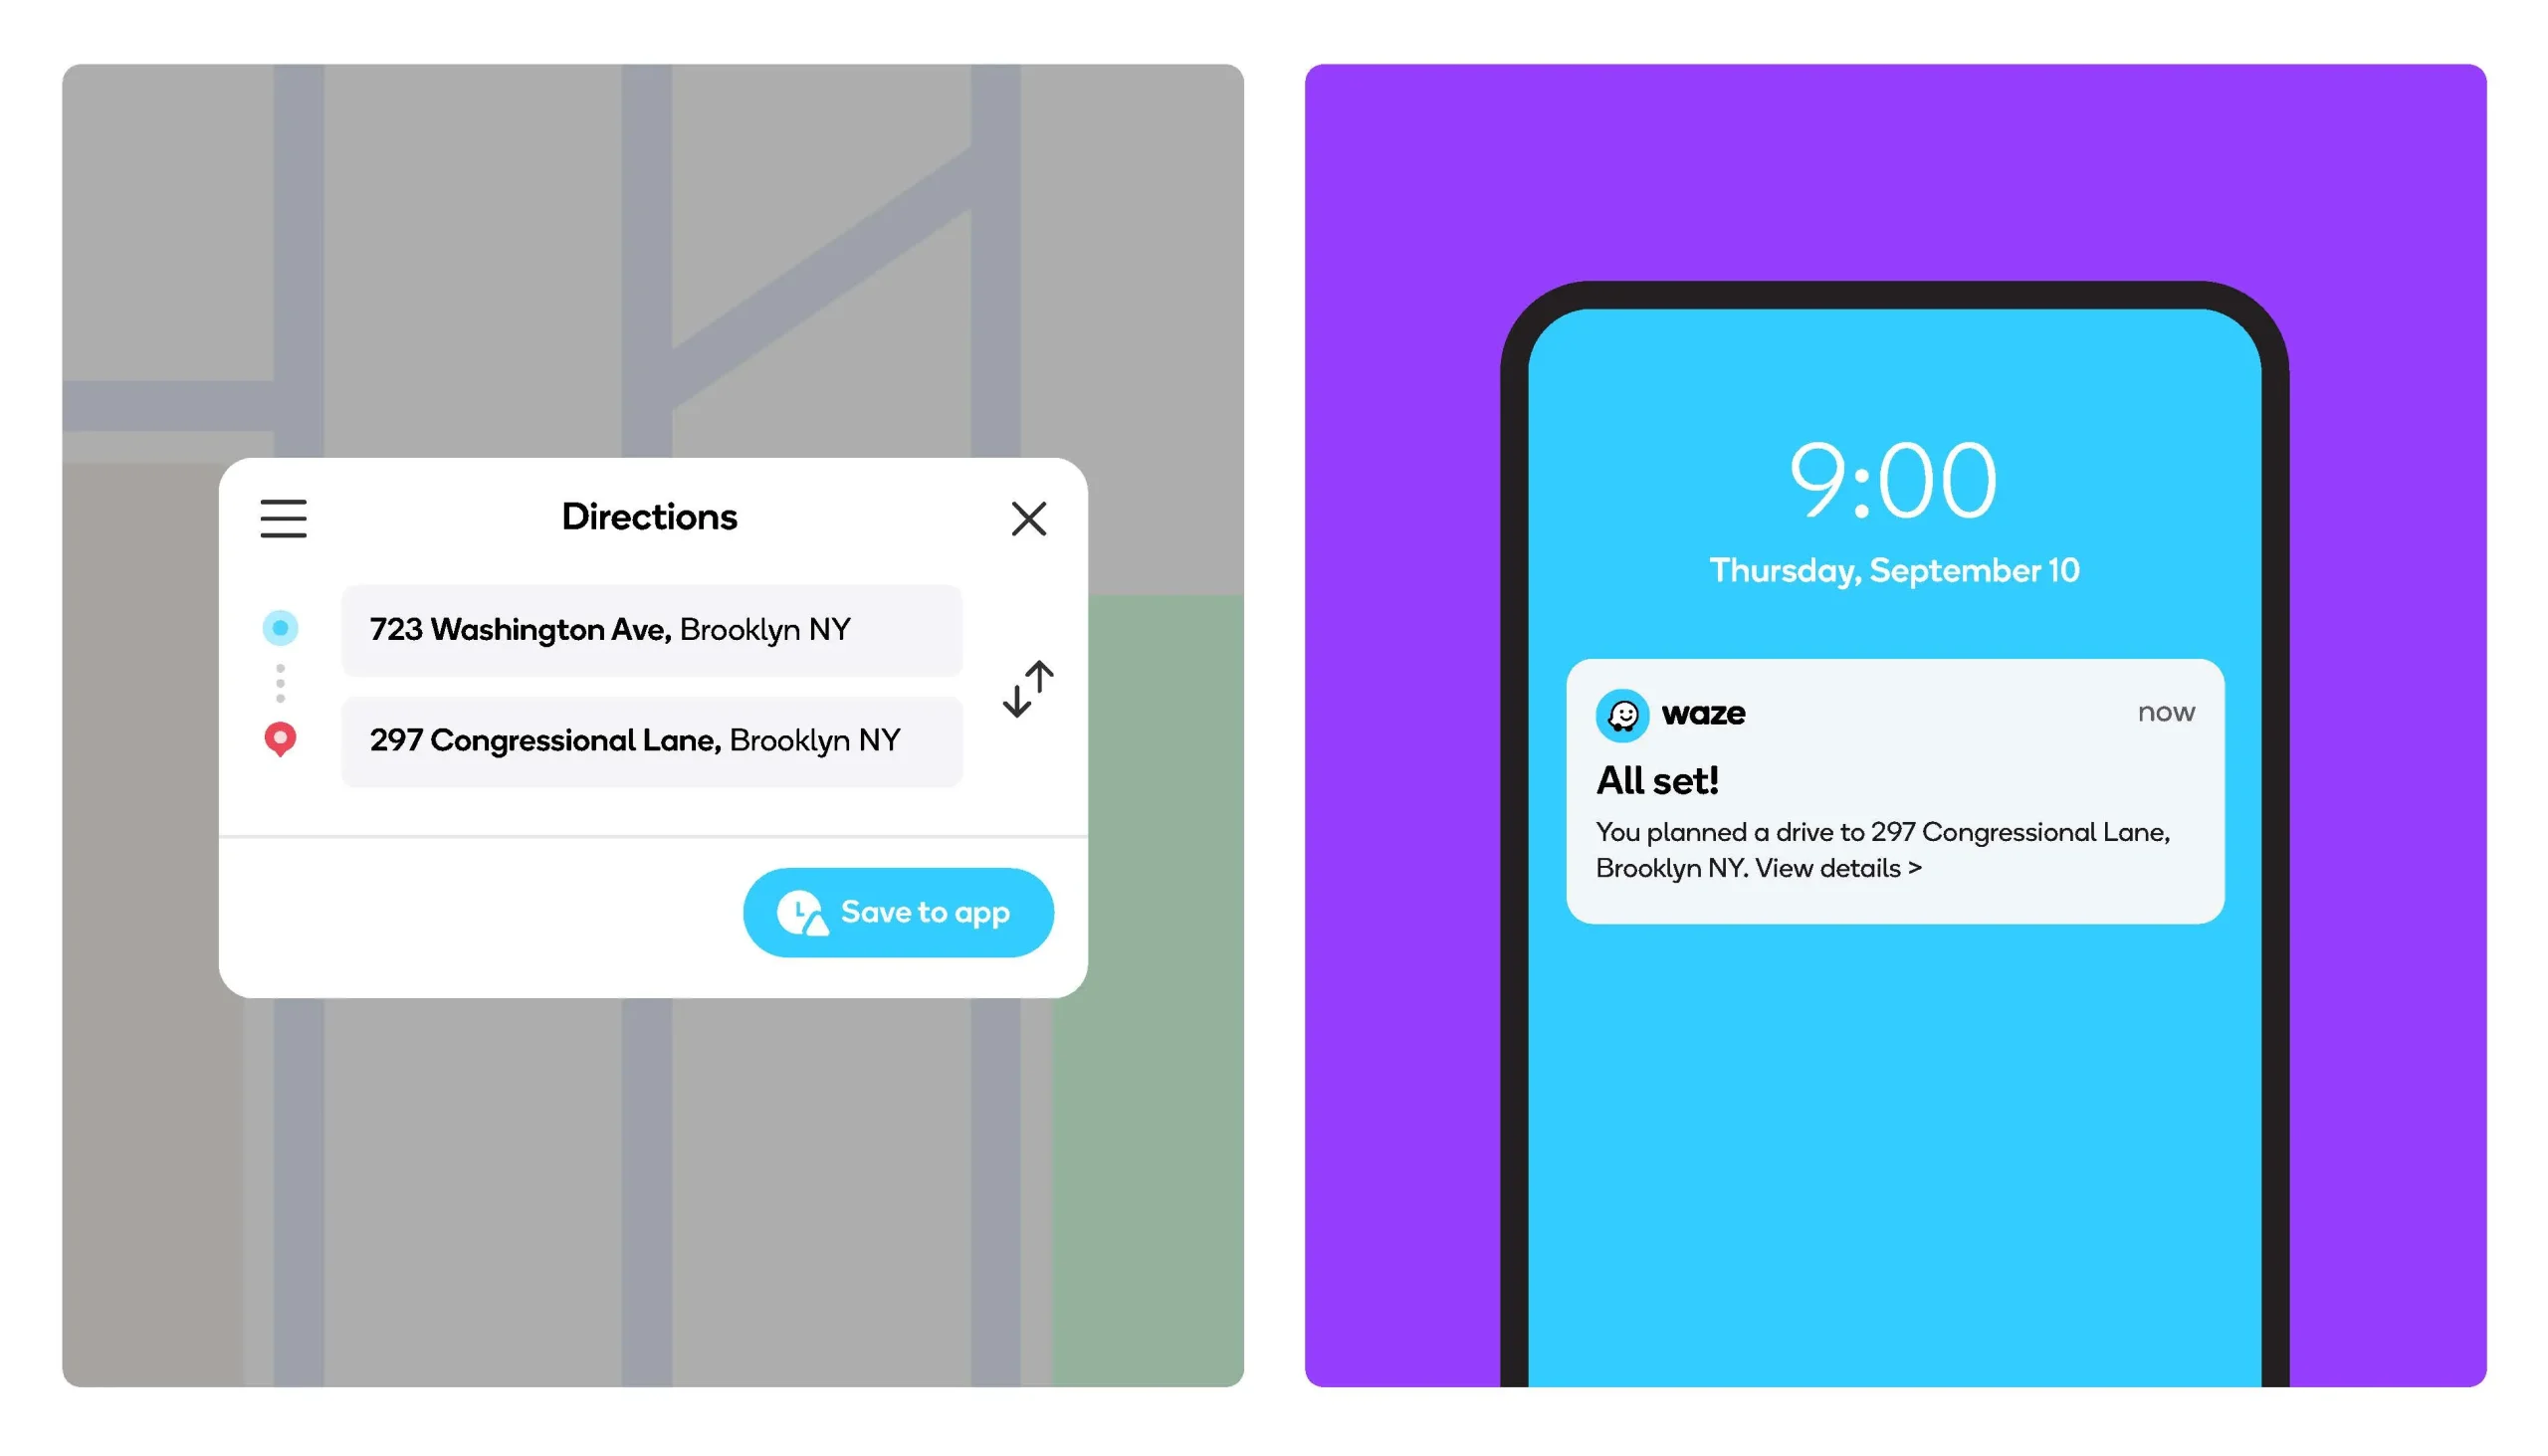The width and height of the screenshot is (2548, 1456).
Task: Click the origin address input field
Action: tap(651, 628)
